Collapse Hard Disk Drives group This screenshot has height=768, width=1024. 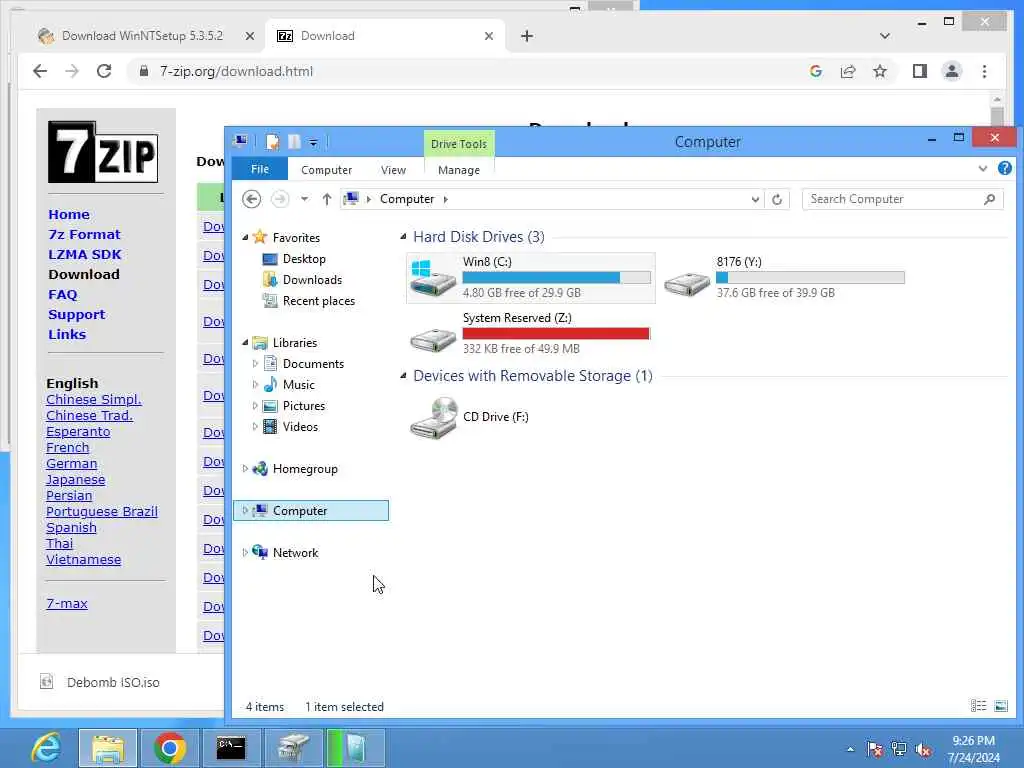coord(403,236)
